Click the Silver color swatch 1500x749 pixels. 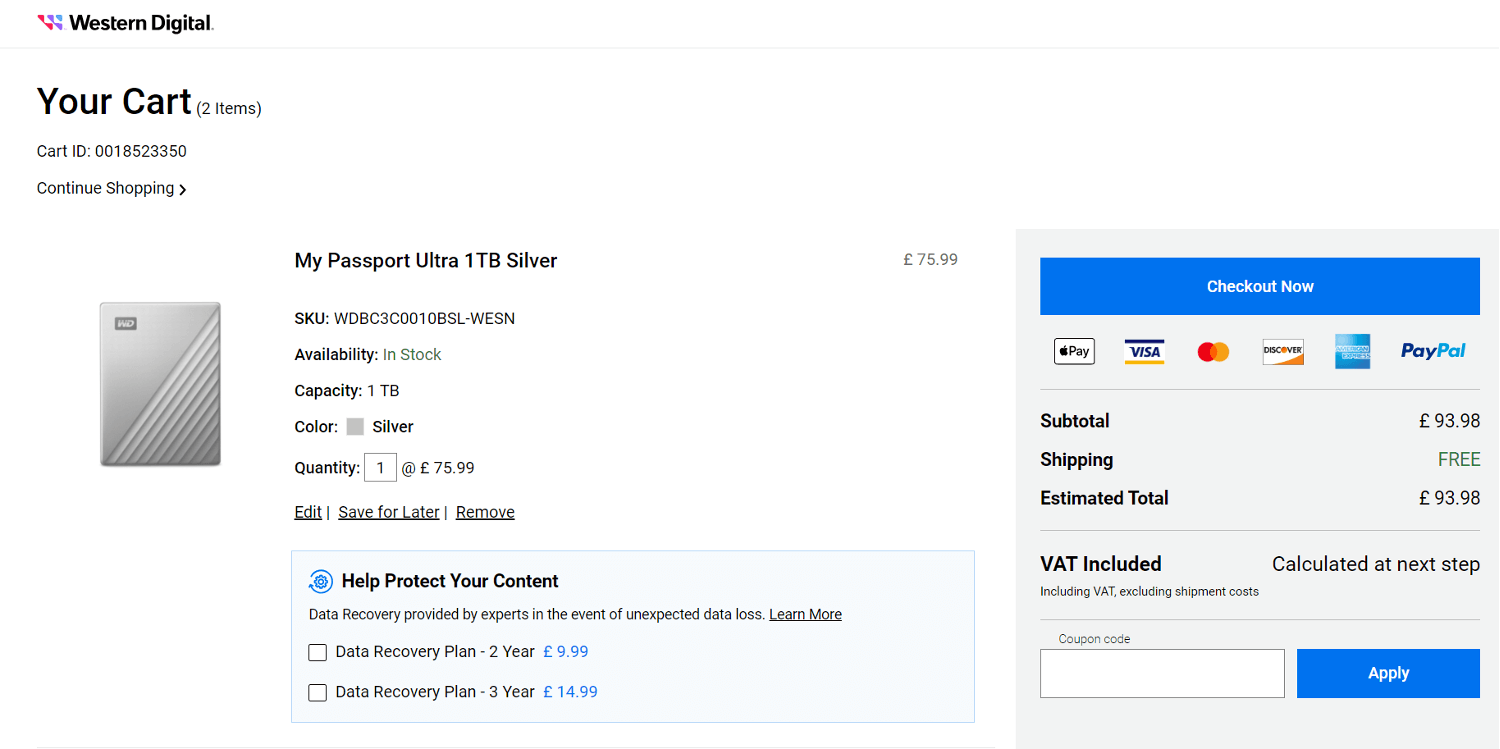pyautogui.click(x=355, y=426)
